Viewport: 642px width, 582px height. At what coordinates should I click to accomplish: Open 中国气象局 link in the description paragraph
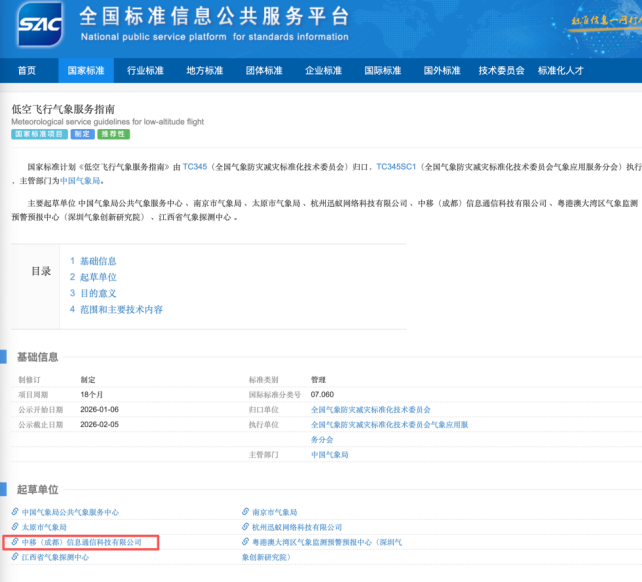[x=80, y=181]
